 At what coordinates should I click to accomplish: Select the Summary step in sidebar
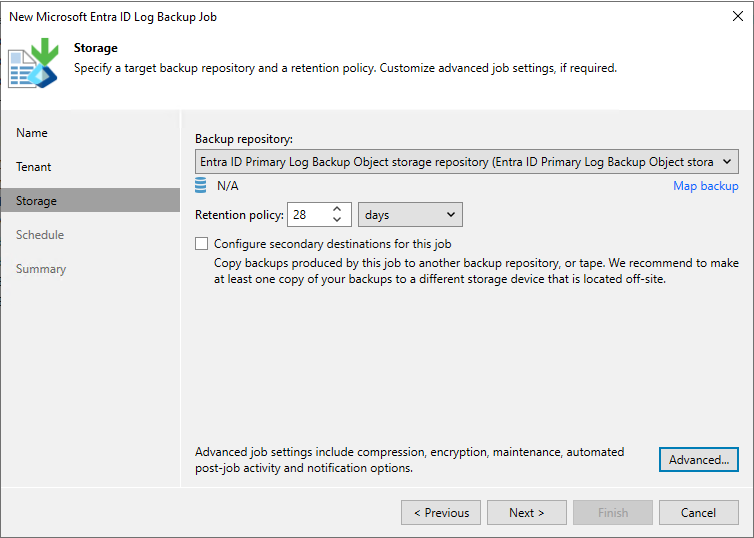[x=41, y=269]
